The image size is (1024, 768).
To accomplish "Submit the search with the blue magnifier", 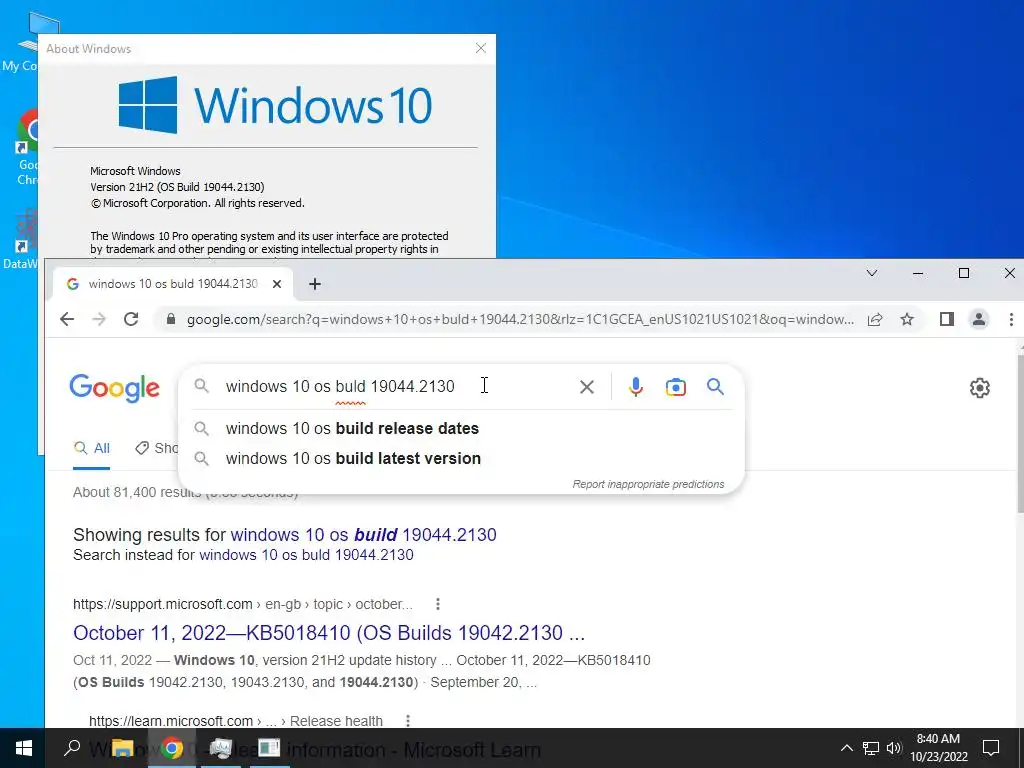I will (715, 387).
